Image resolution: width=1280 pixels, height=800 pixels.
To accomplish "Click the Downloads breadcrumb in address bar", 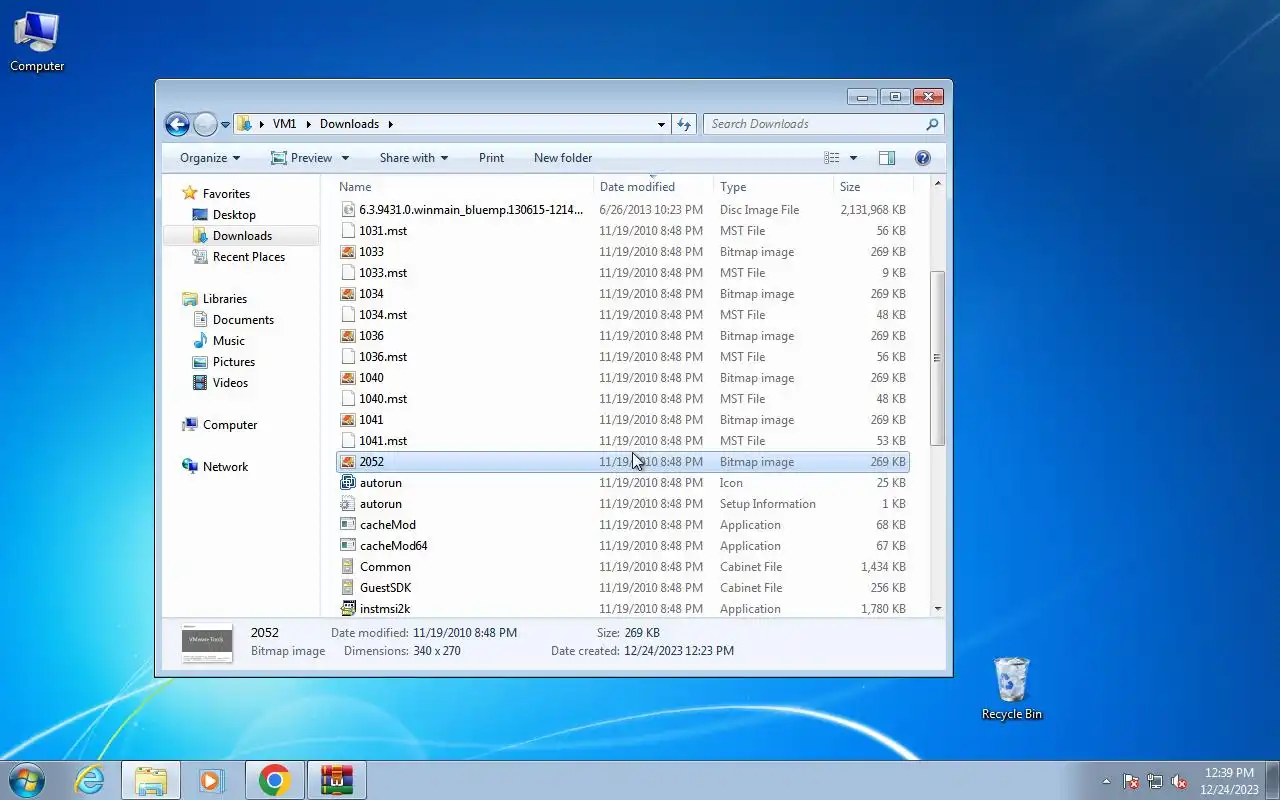I will [349, 124].
